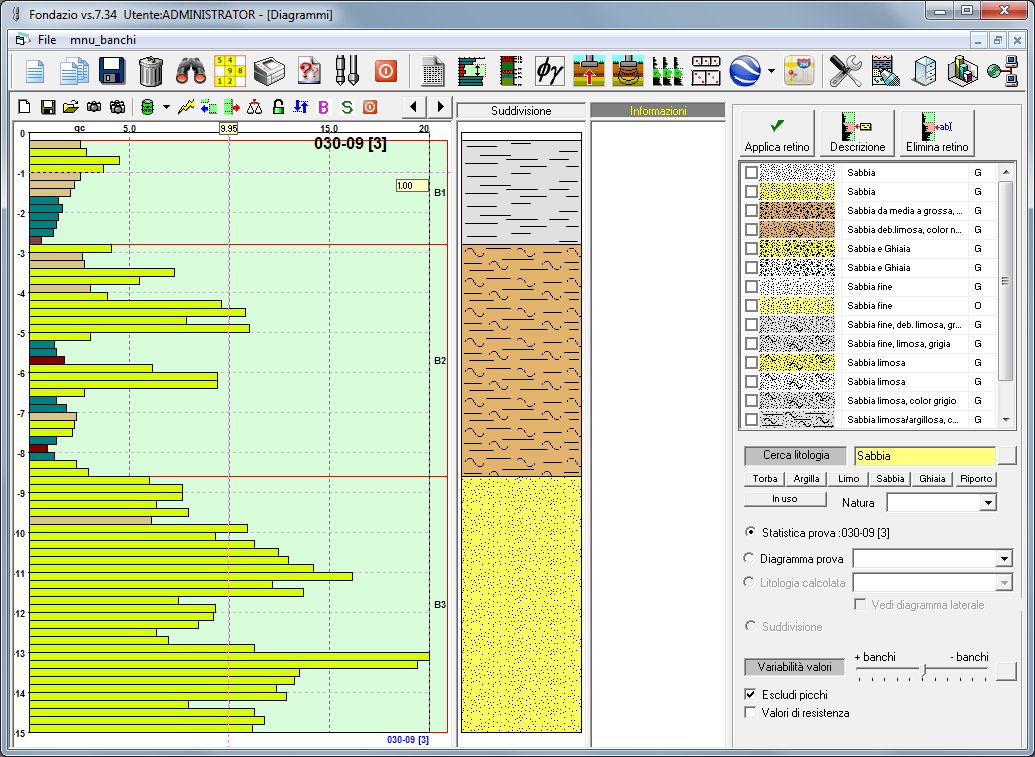
Task: Open help document with question mark icon
Action: pyautogui.click(x=309, y=71)
